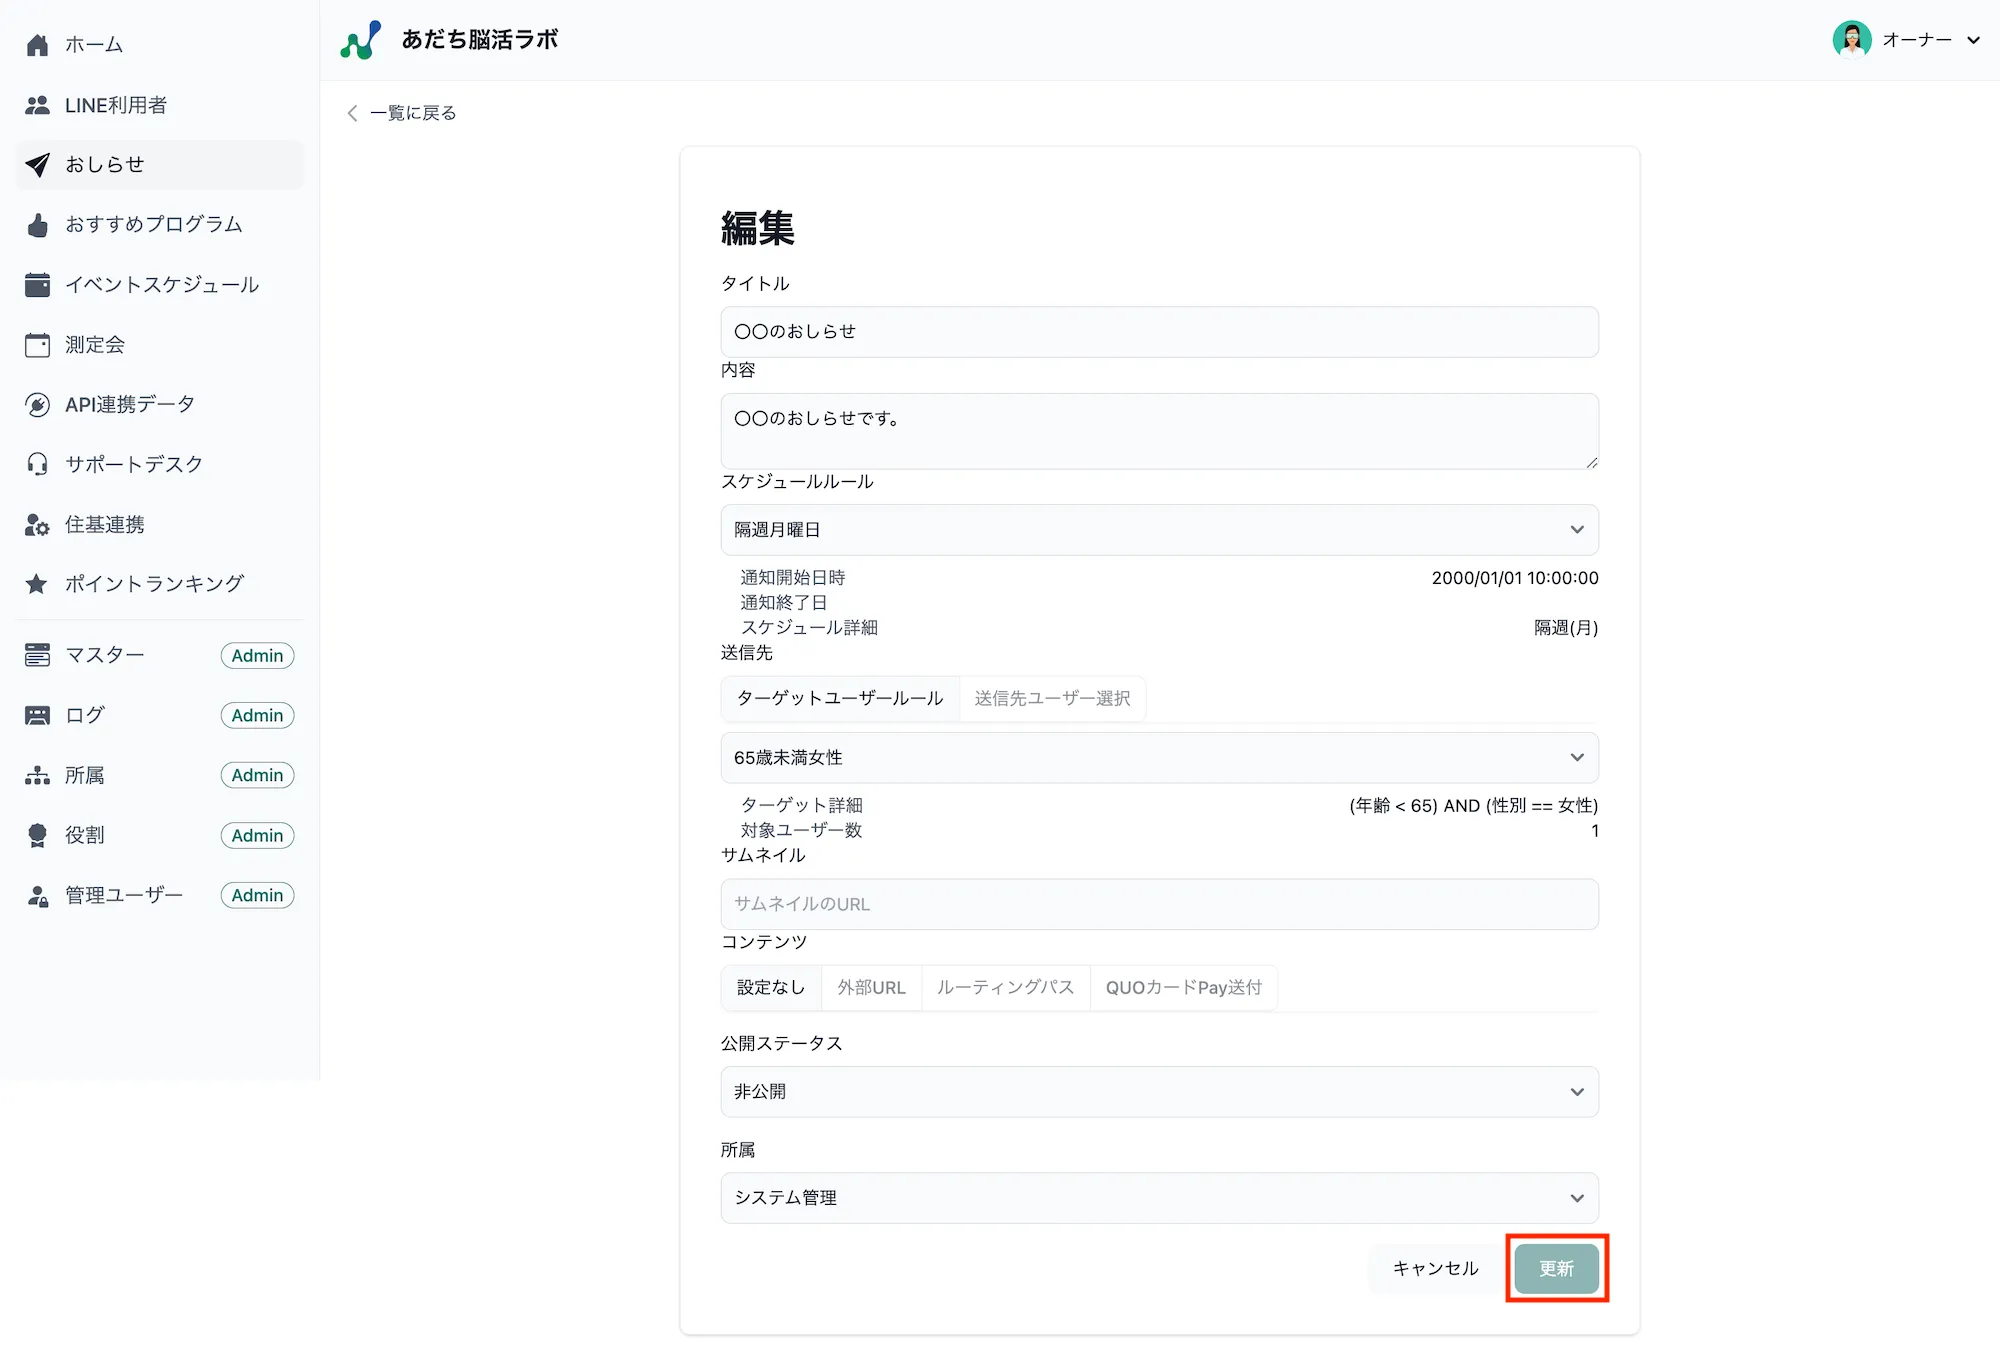
Task: Click the headset サポートデスク icon
Action: pyautogui.click(x=37, y=464)
